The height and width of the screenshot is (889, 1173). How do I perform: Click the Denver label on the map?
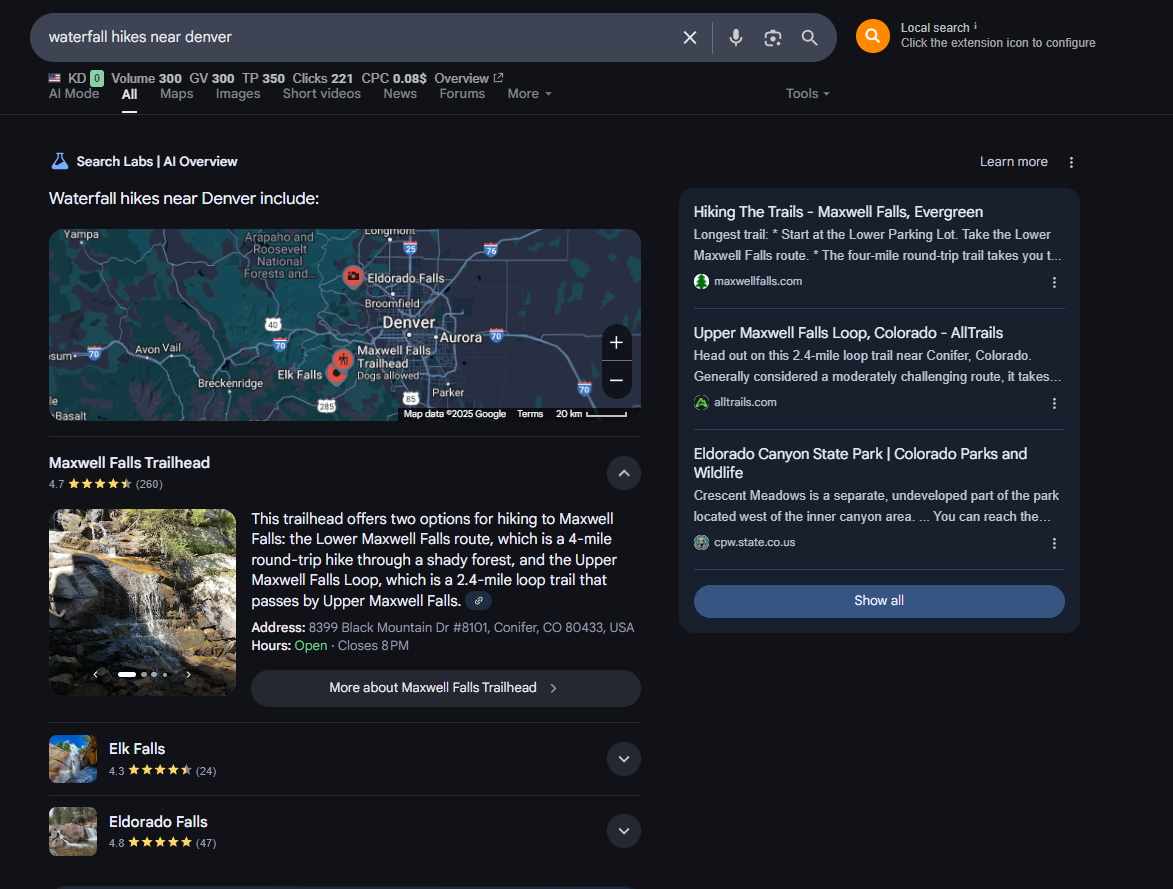[x=408, y=323]
